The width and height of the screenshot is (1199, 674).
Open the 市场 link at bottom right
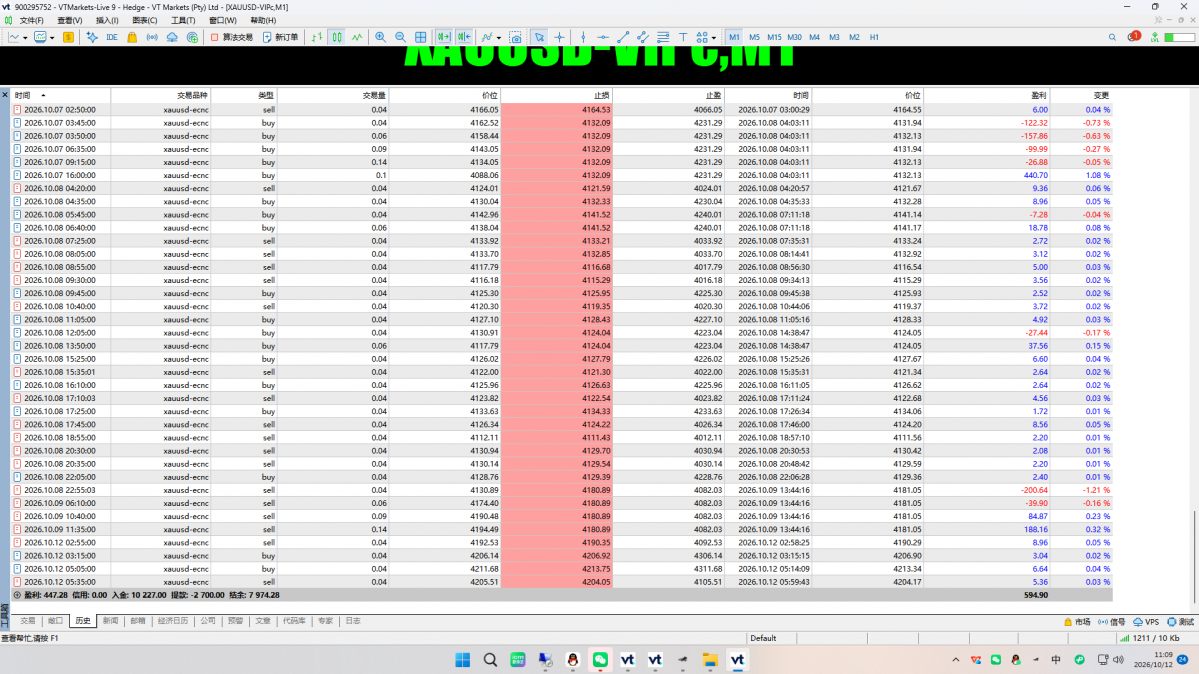point(1077,622)
